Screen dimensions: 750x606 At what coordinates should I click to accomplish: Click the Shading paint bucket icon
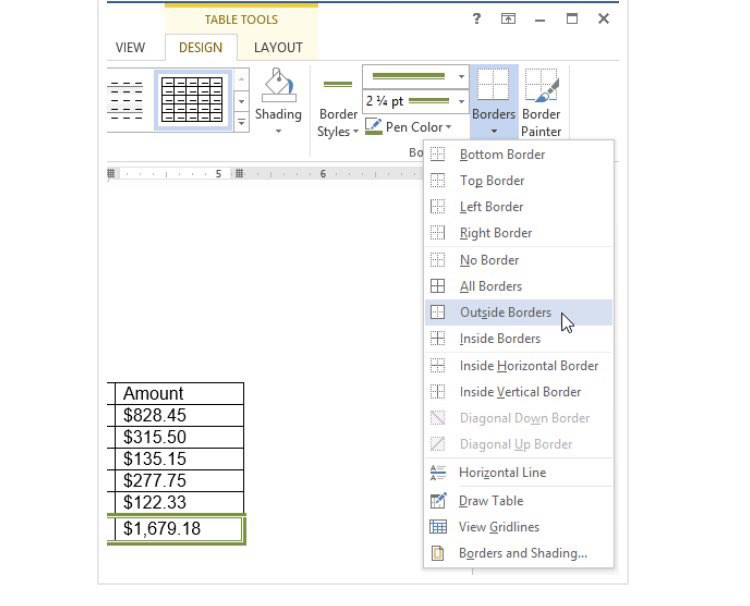(278, 87)
